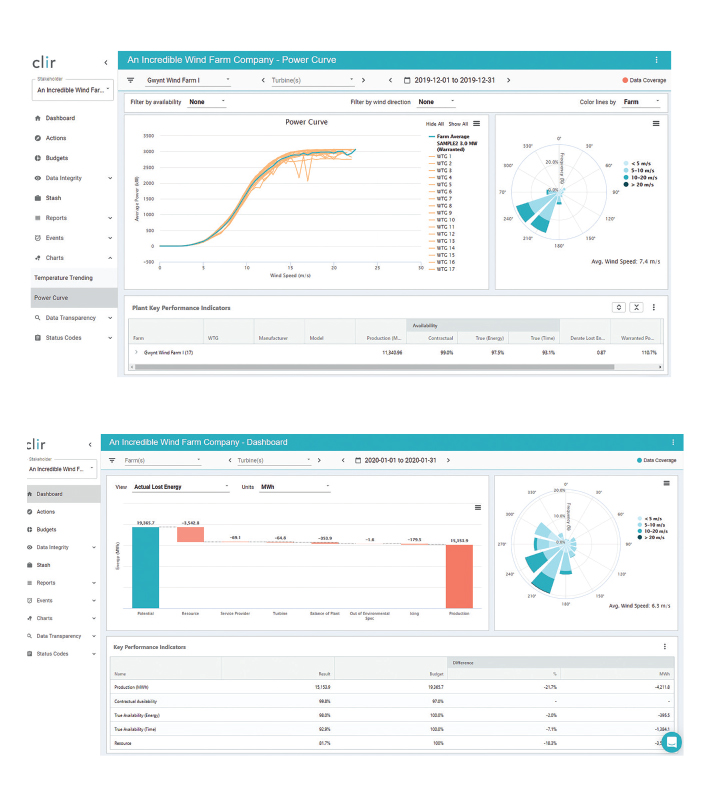Click the teal Potential bar in waterfall chart
This screenshot has height=788, width=714.
click(146, 567)
